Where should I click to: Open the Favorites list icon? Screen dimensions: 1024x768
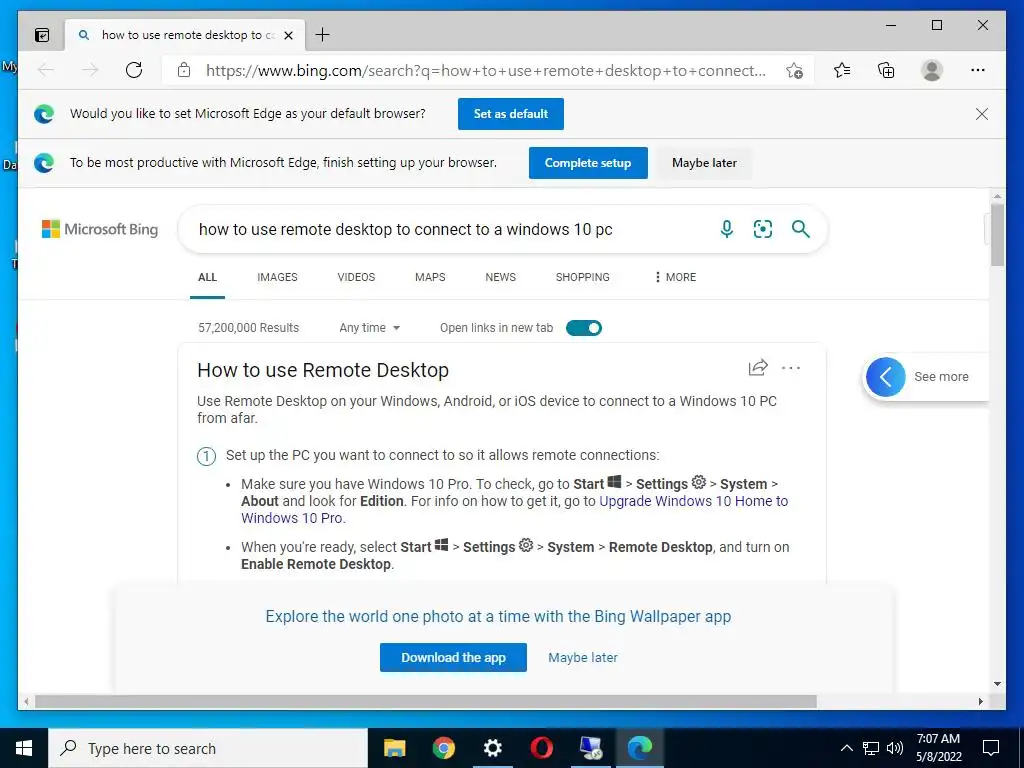[842, 70]
